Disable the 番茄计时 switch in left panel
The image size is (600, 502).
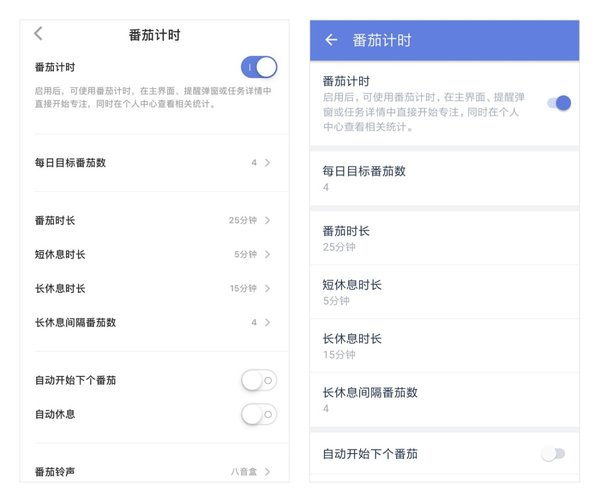[x=259, y=67]
